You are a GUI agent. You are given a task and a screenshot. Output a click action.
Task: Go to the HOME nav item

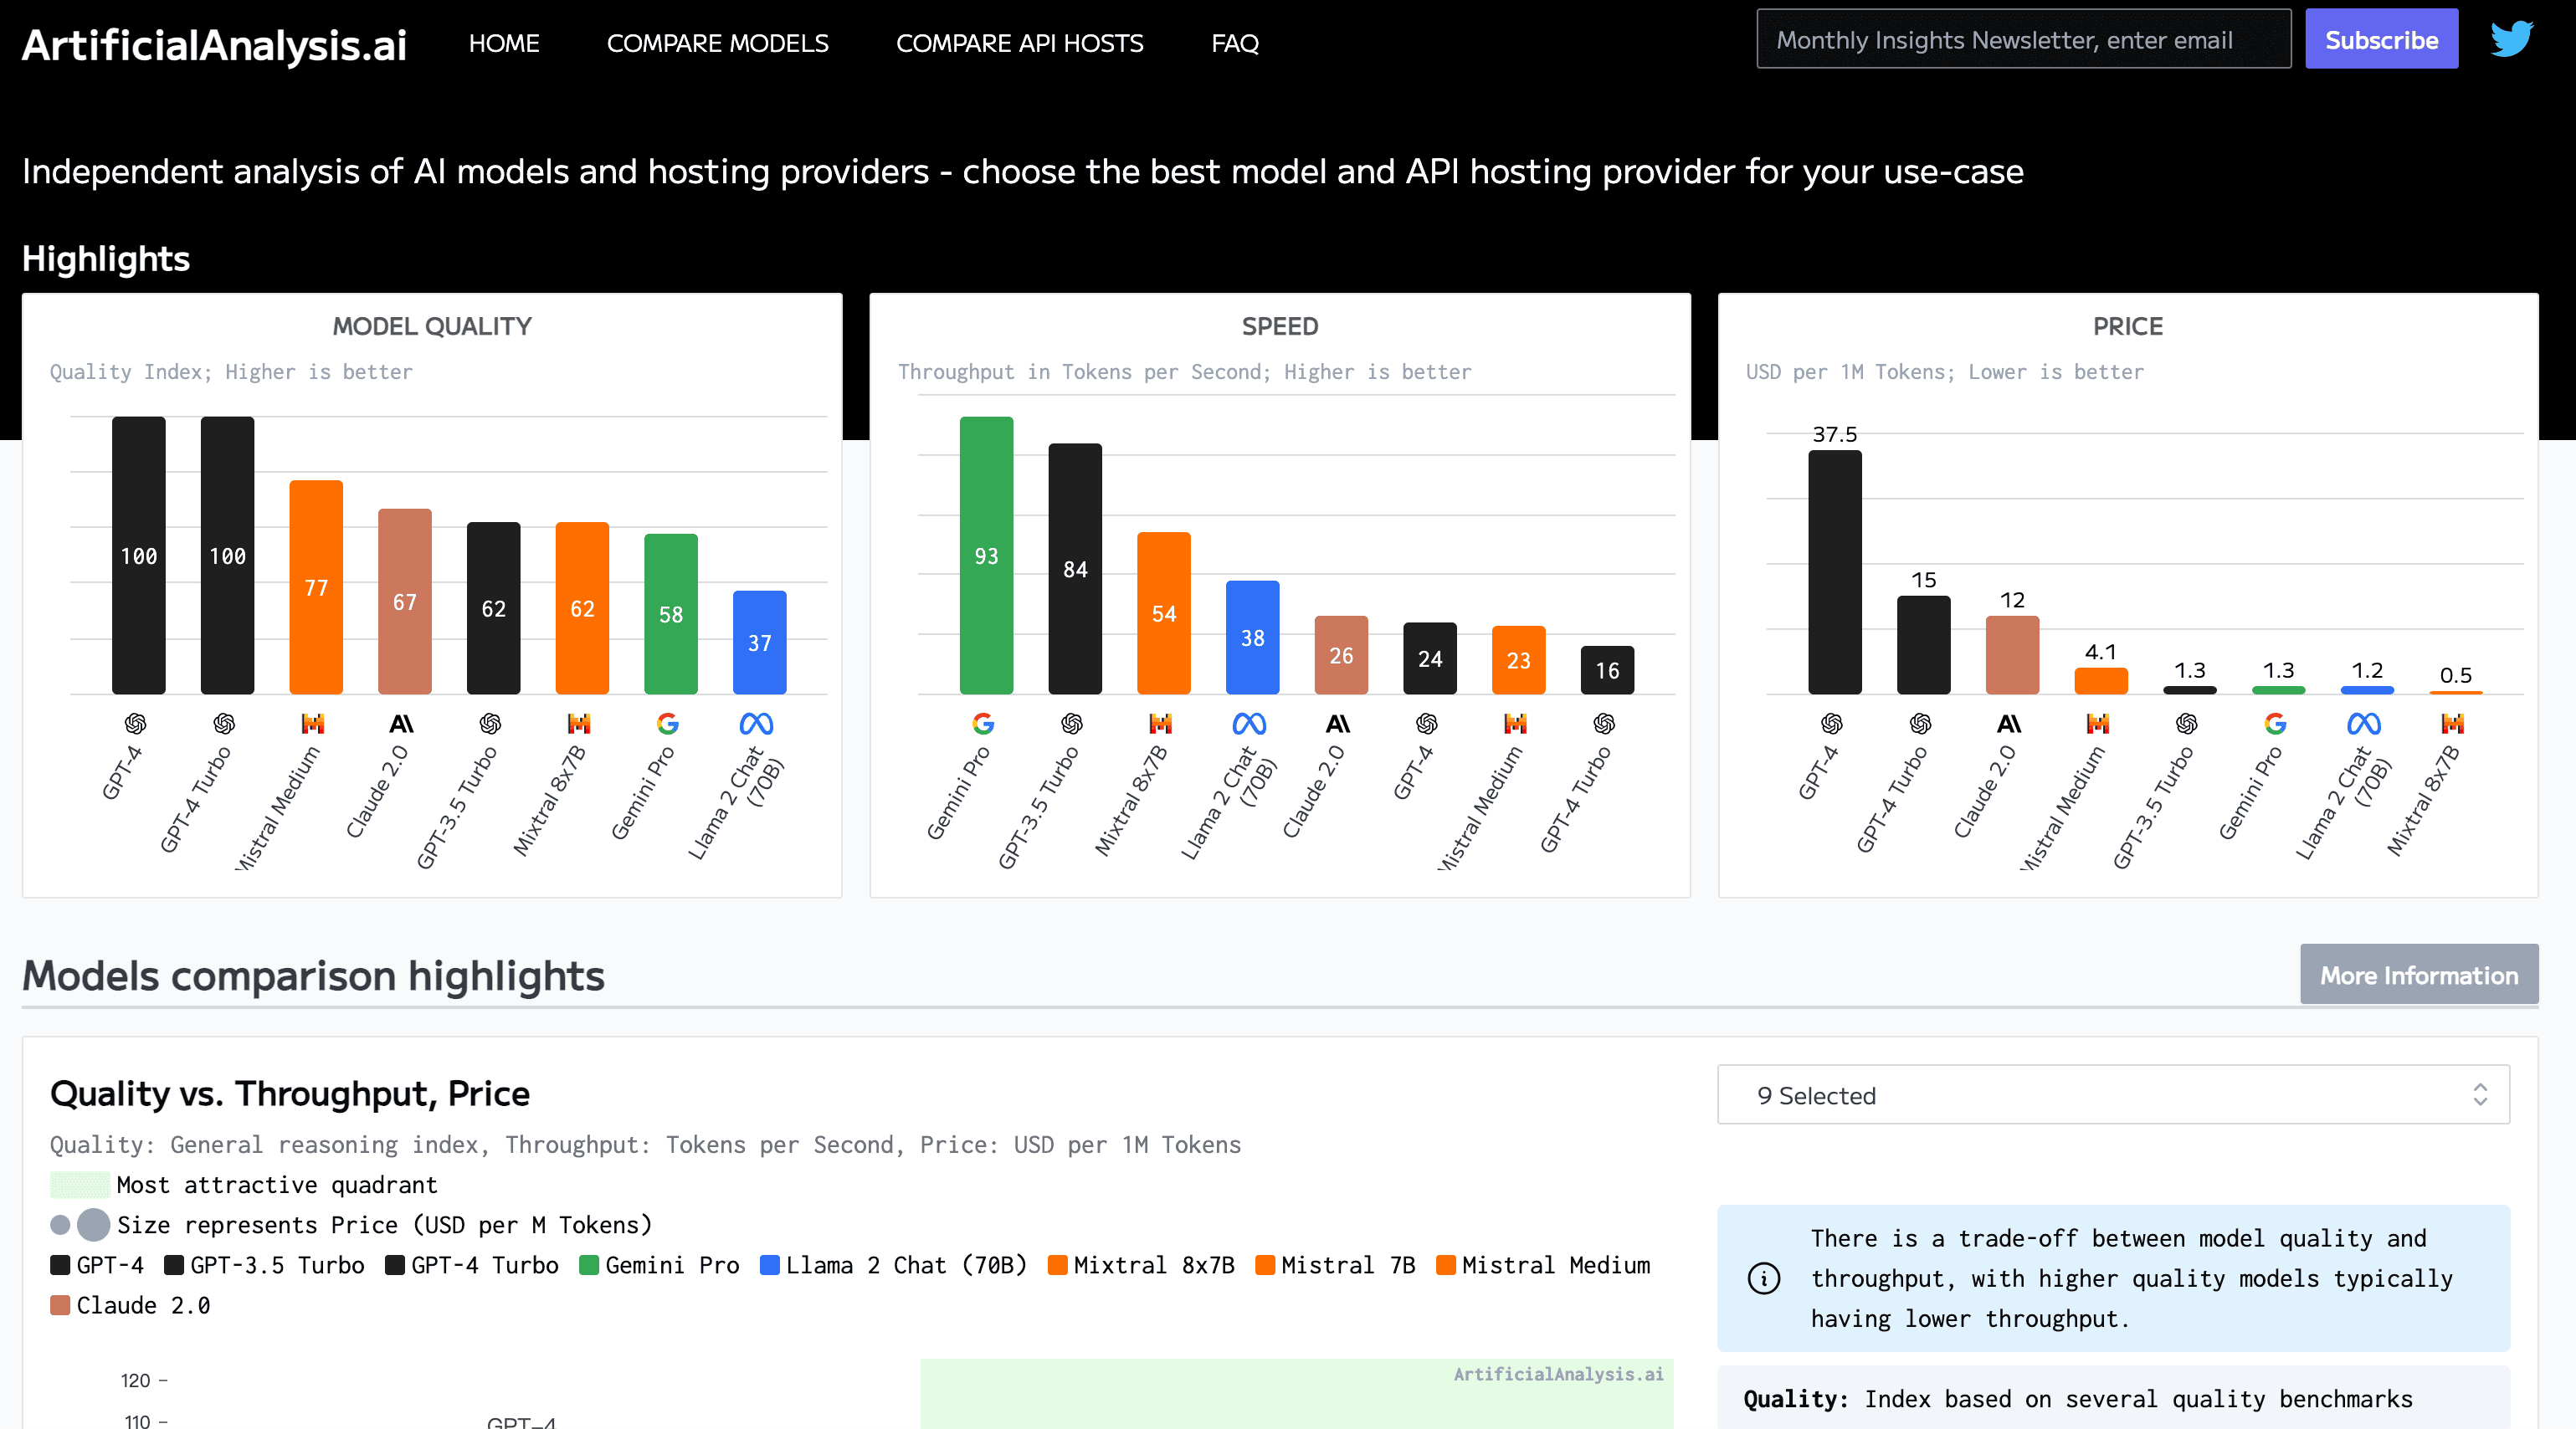(504, 43)
